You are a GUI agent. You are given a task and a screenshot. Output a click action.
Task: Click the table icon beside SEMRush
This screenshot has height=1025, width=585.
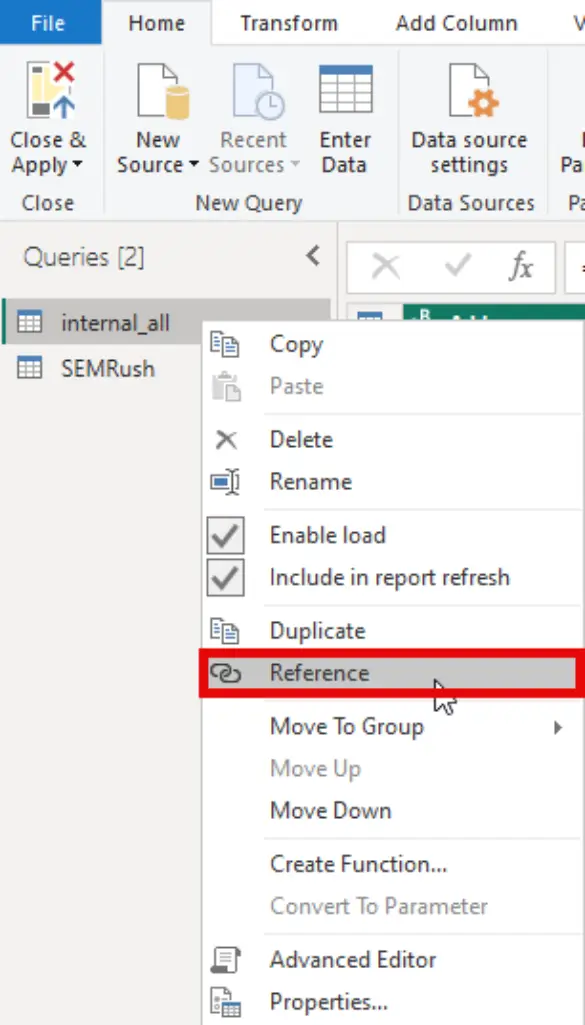(x=29, y=367)
